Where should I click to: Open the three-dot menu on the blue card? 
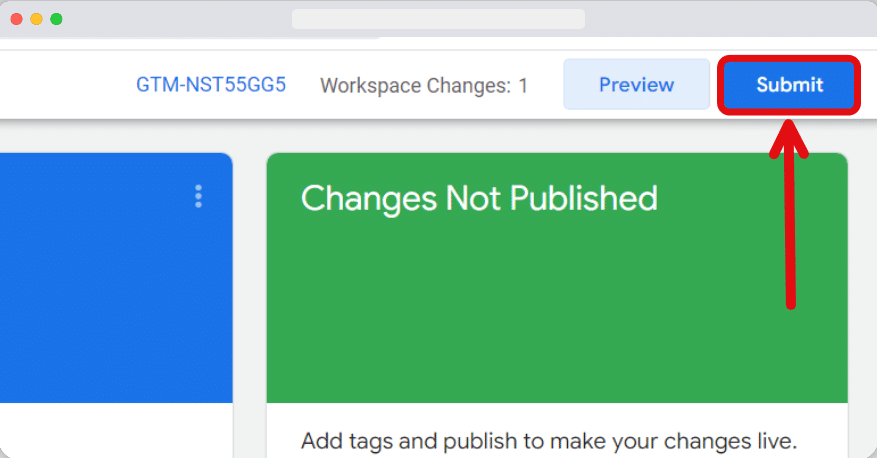click(x=199, y=196)
